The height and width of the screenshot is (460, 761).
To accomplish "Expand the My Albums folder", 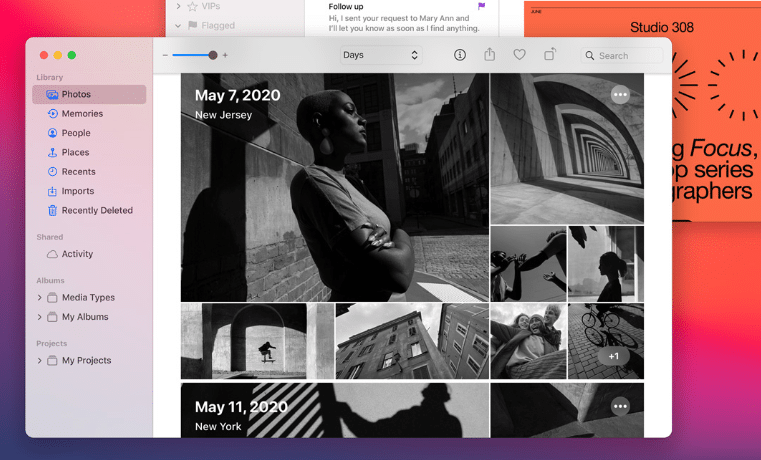I will click(40, 317).
